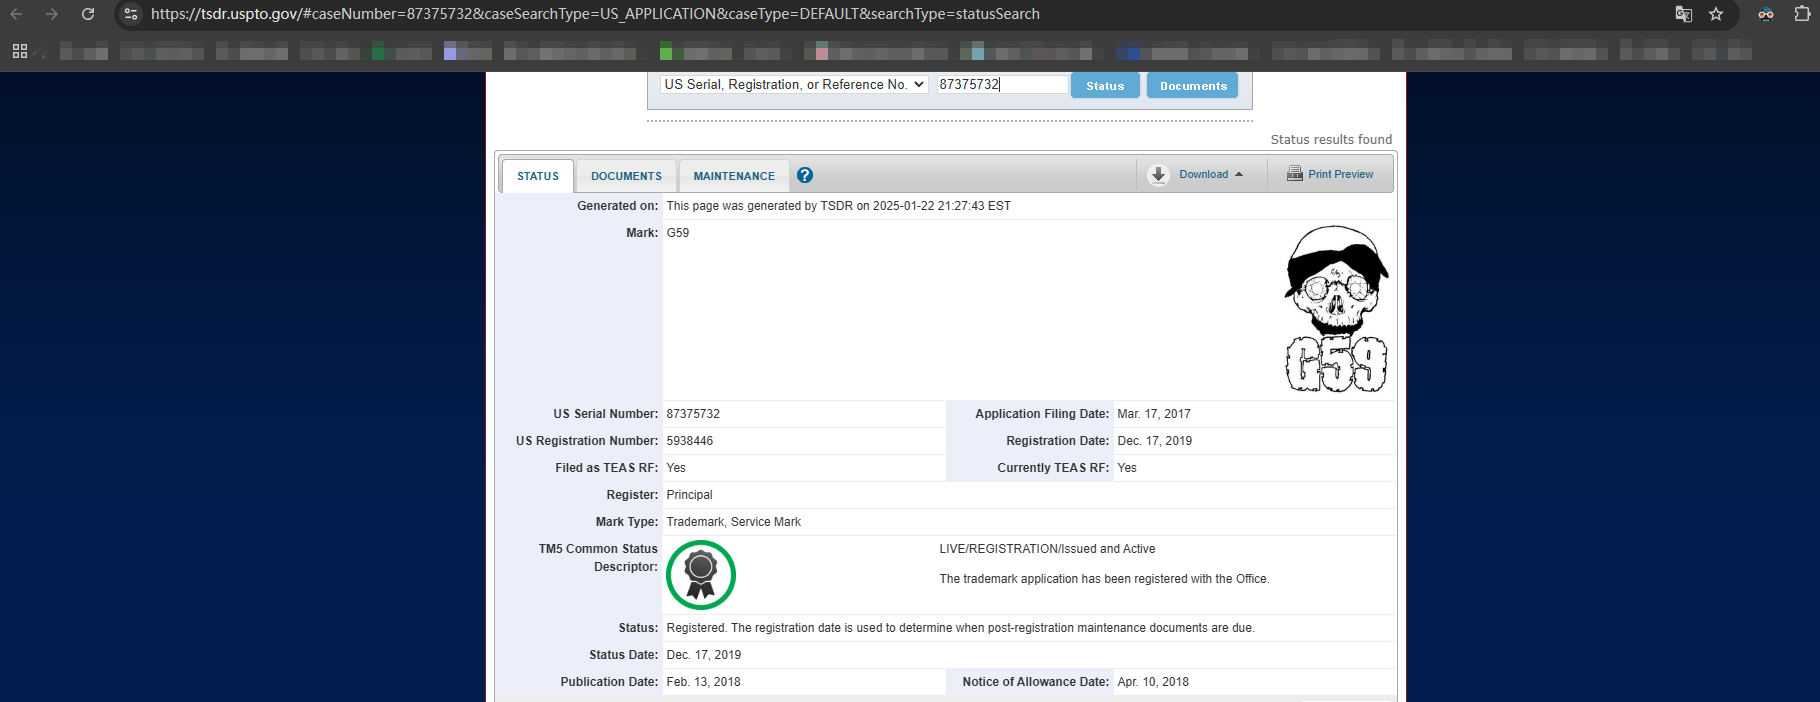1820x702 pixels.
Task: Click the Google Translate icon
Action: tap(1684, 14)
